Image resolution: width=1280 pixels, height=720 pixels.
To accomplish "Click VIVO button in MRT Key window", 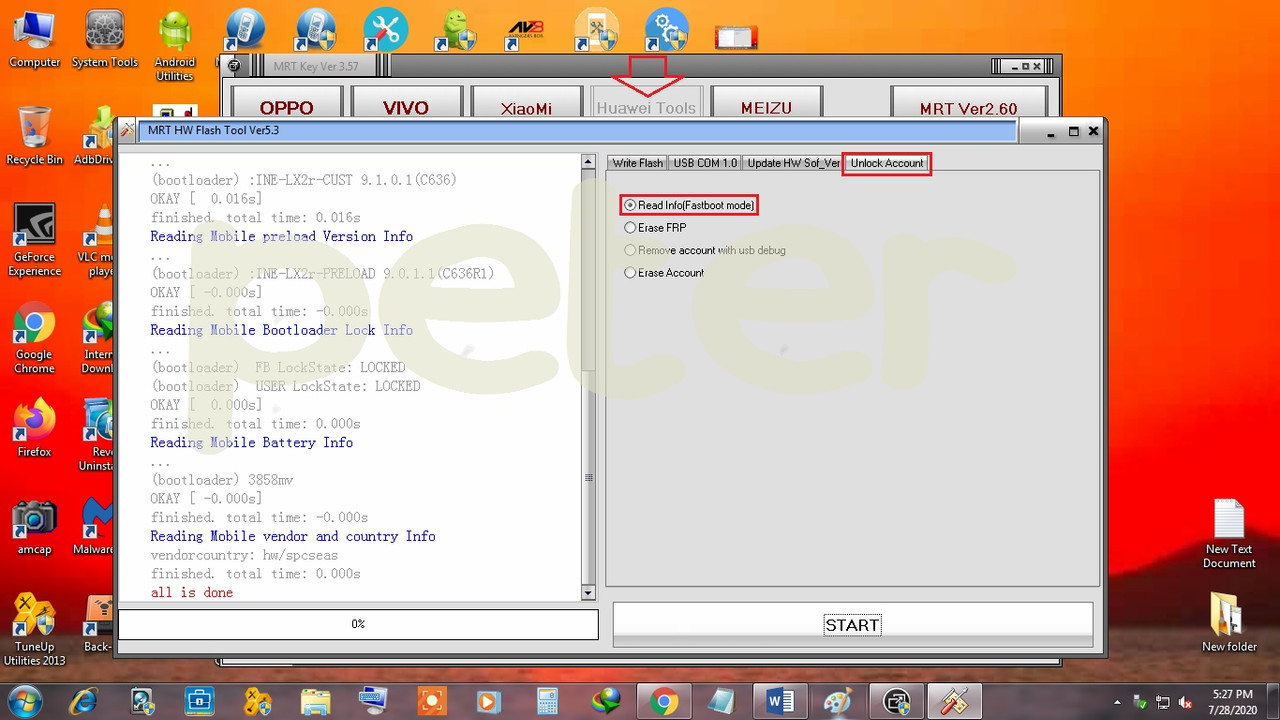I will pyautogui.click(x=406, y=107).
